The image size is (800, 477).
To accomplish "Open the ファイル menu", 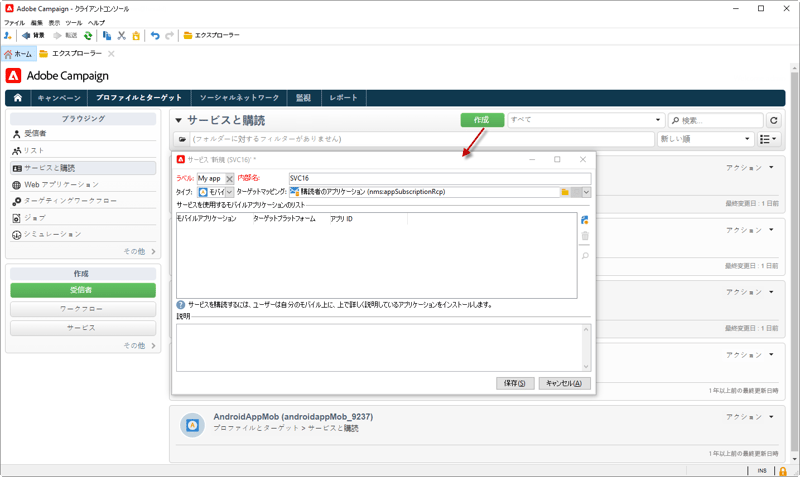I will click(14, 23).
